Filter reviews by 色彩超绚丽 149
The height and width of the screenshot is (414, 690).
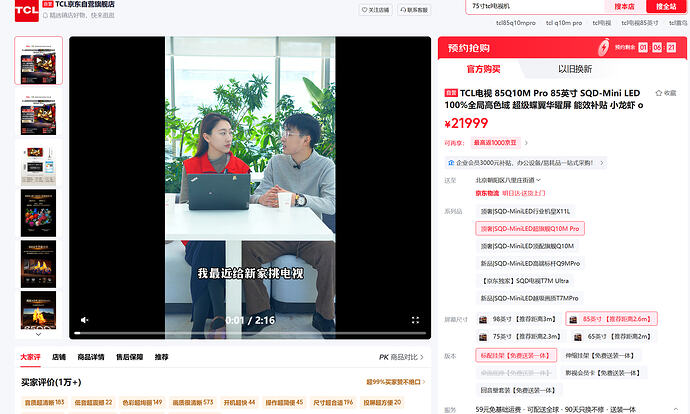pos(142,403)
